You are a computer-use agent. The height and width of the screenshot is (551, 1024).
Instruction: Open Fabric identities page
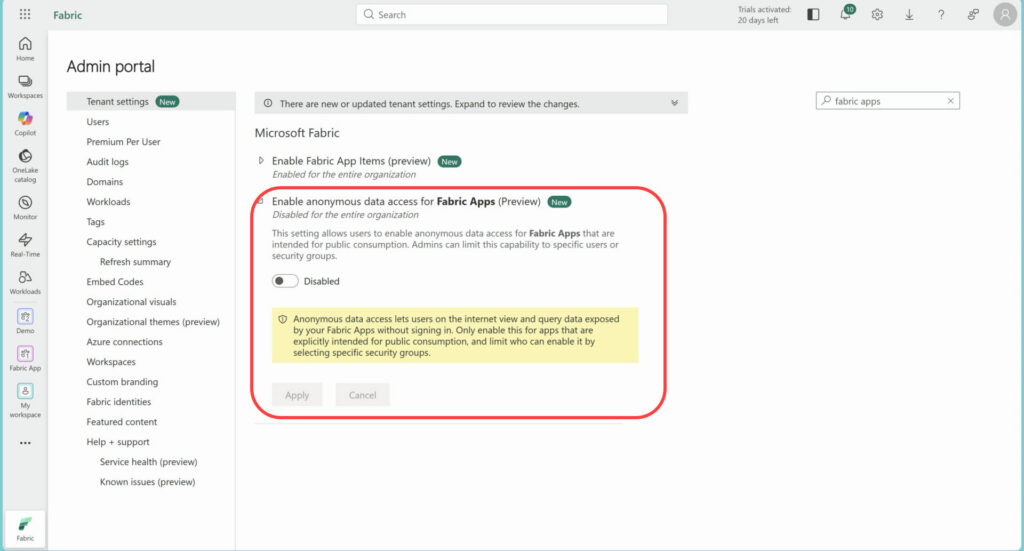point(118,402)
